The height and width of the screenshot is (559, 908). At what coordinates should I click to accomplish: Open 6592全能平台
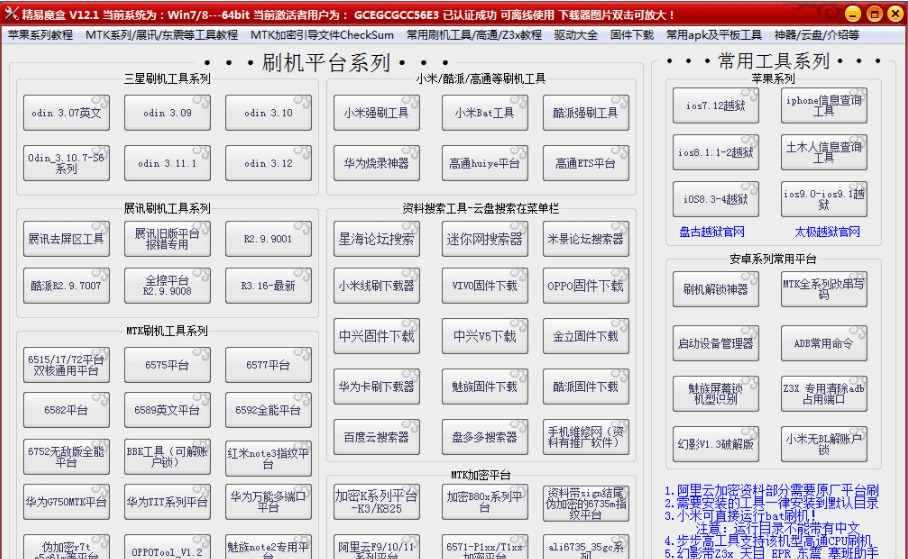pos(268,410)
